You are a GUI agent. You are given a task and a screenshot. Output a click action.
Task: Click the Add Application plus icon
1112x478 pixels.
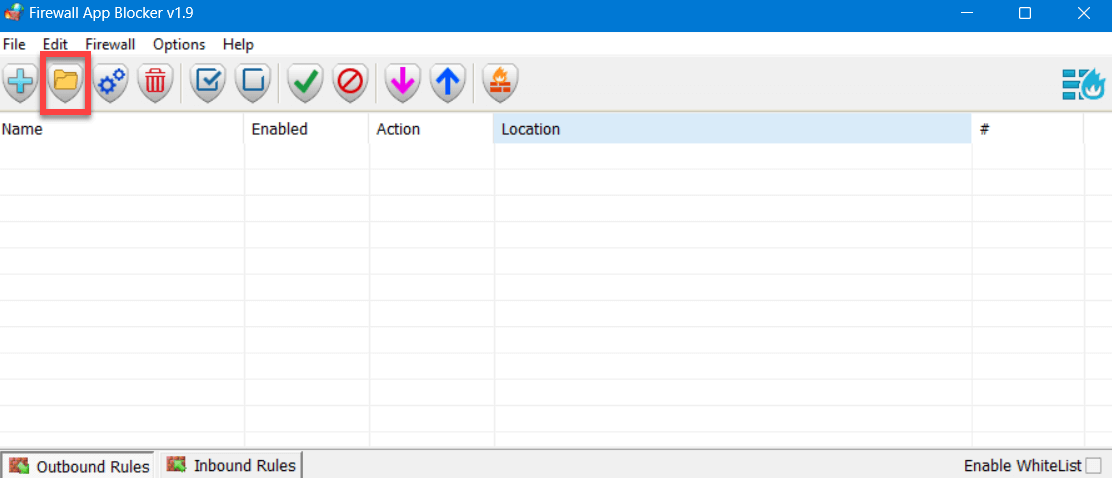tap(21, 83)
